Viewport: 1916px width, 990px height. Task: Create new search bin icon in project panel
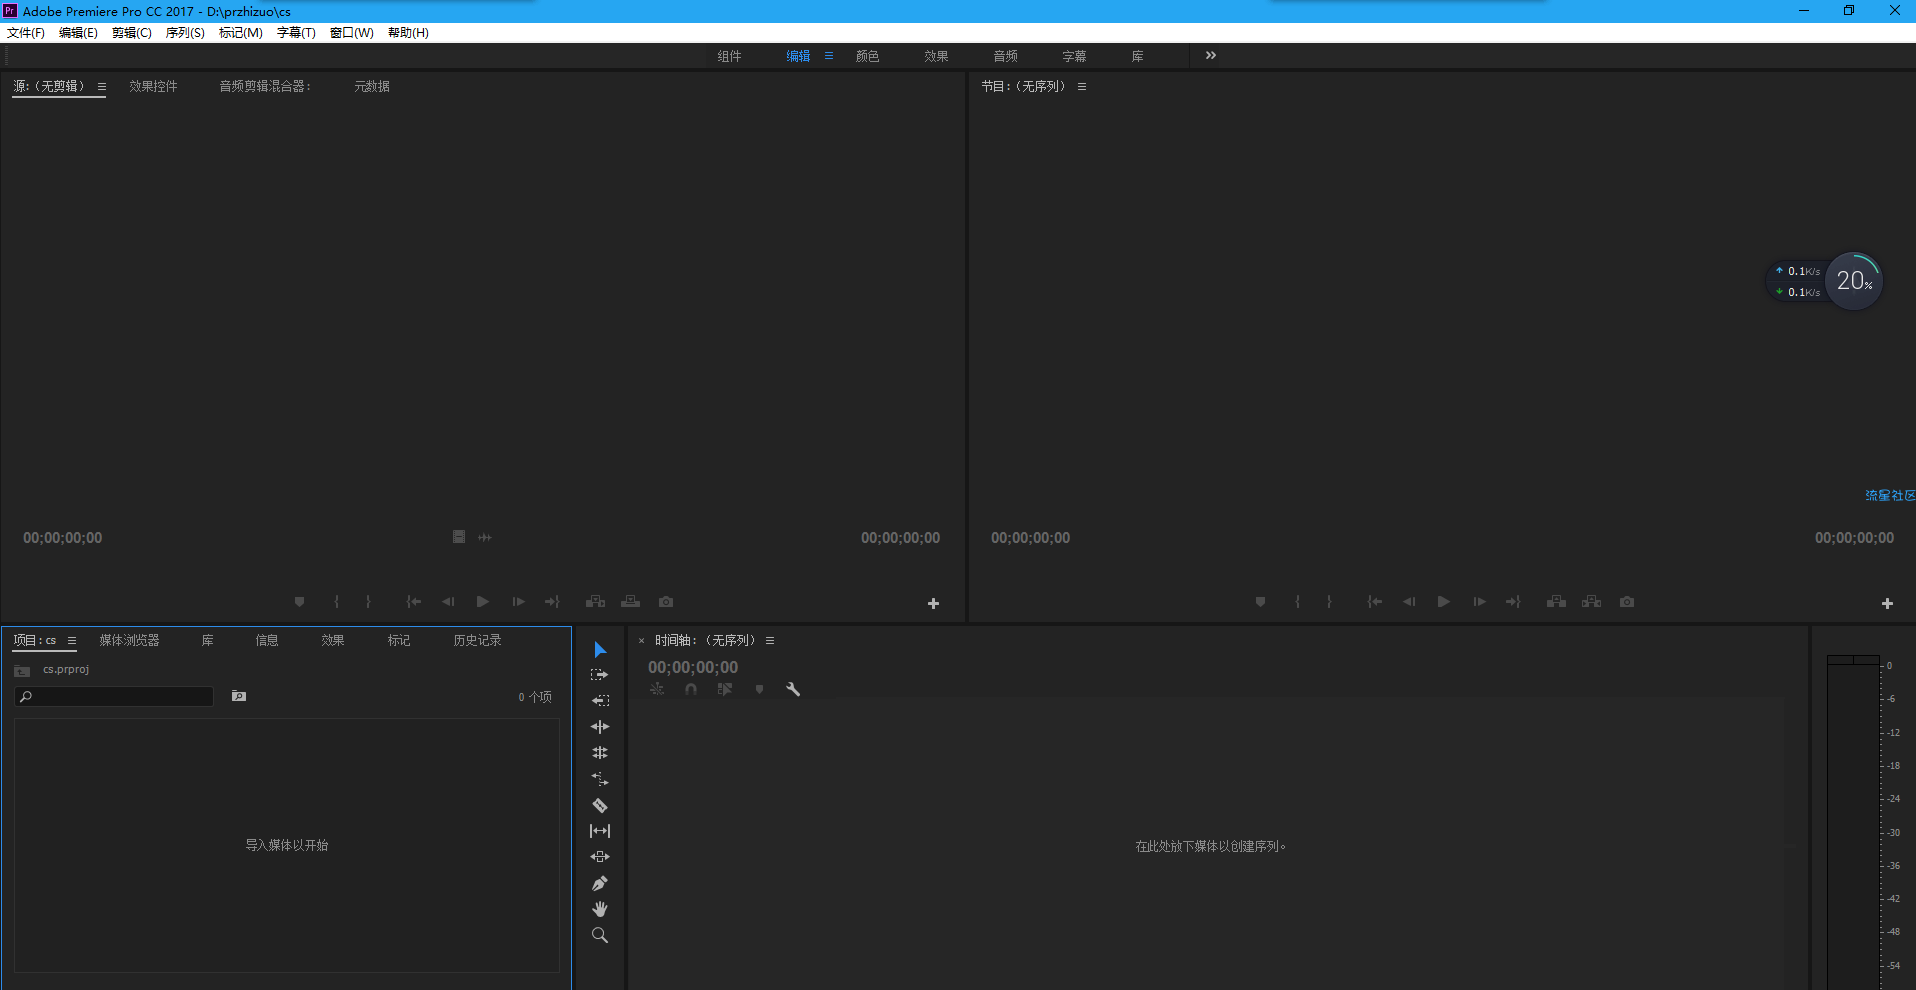pos(239,696)
